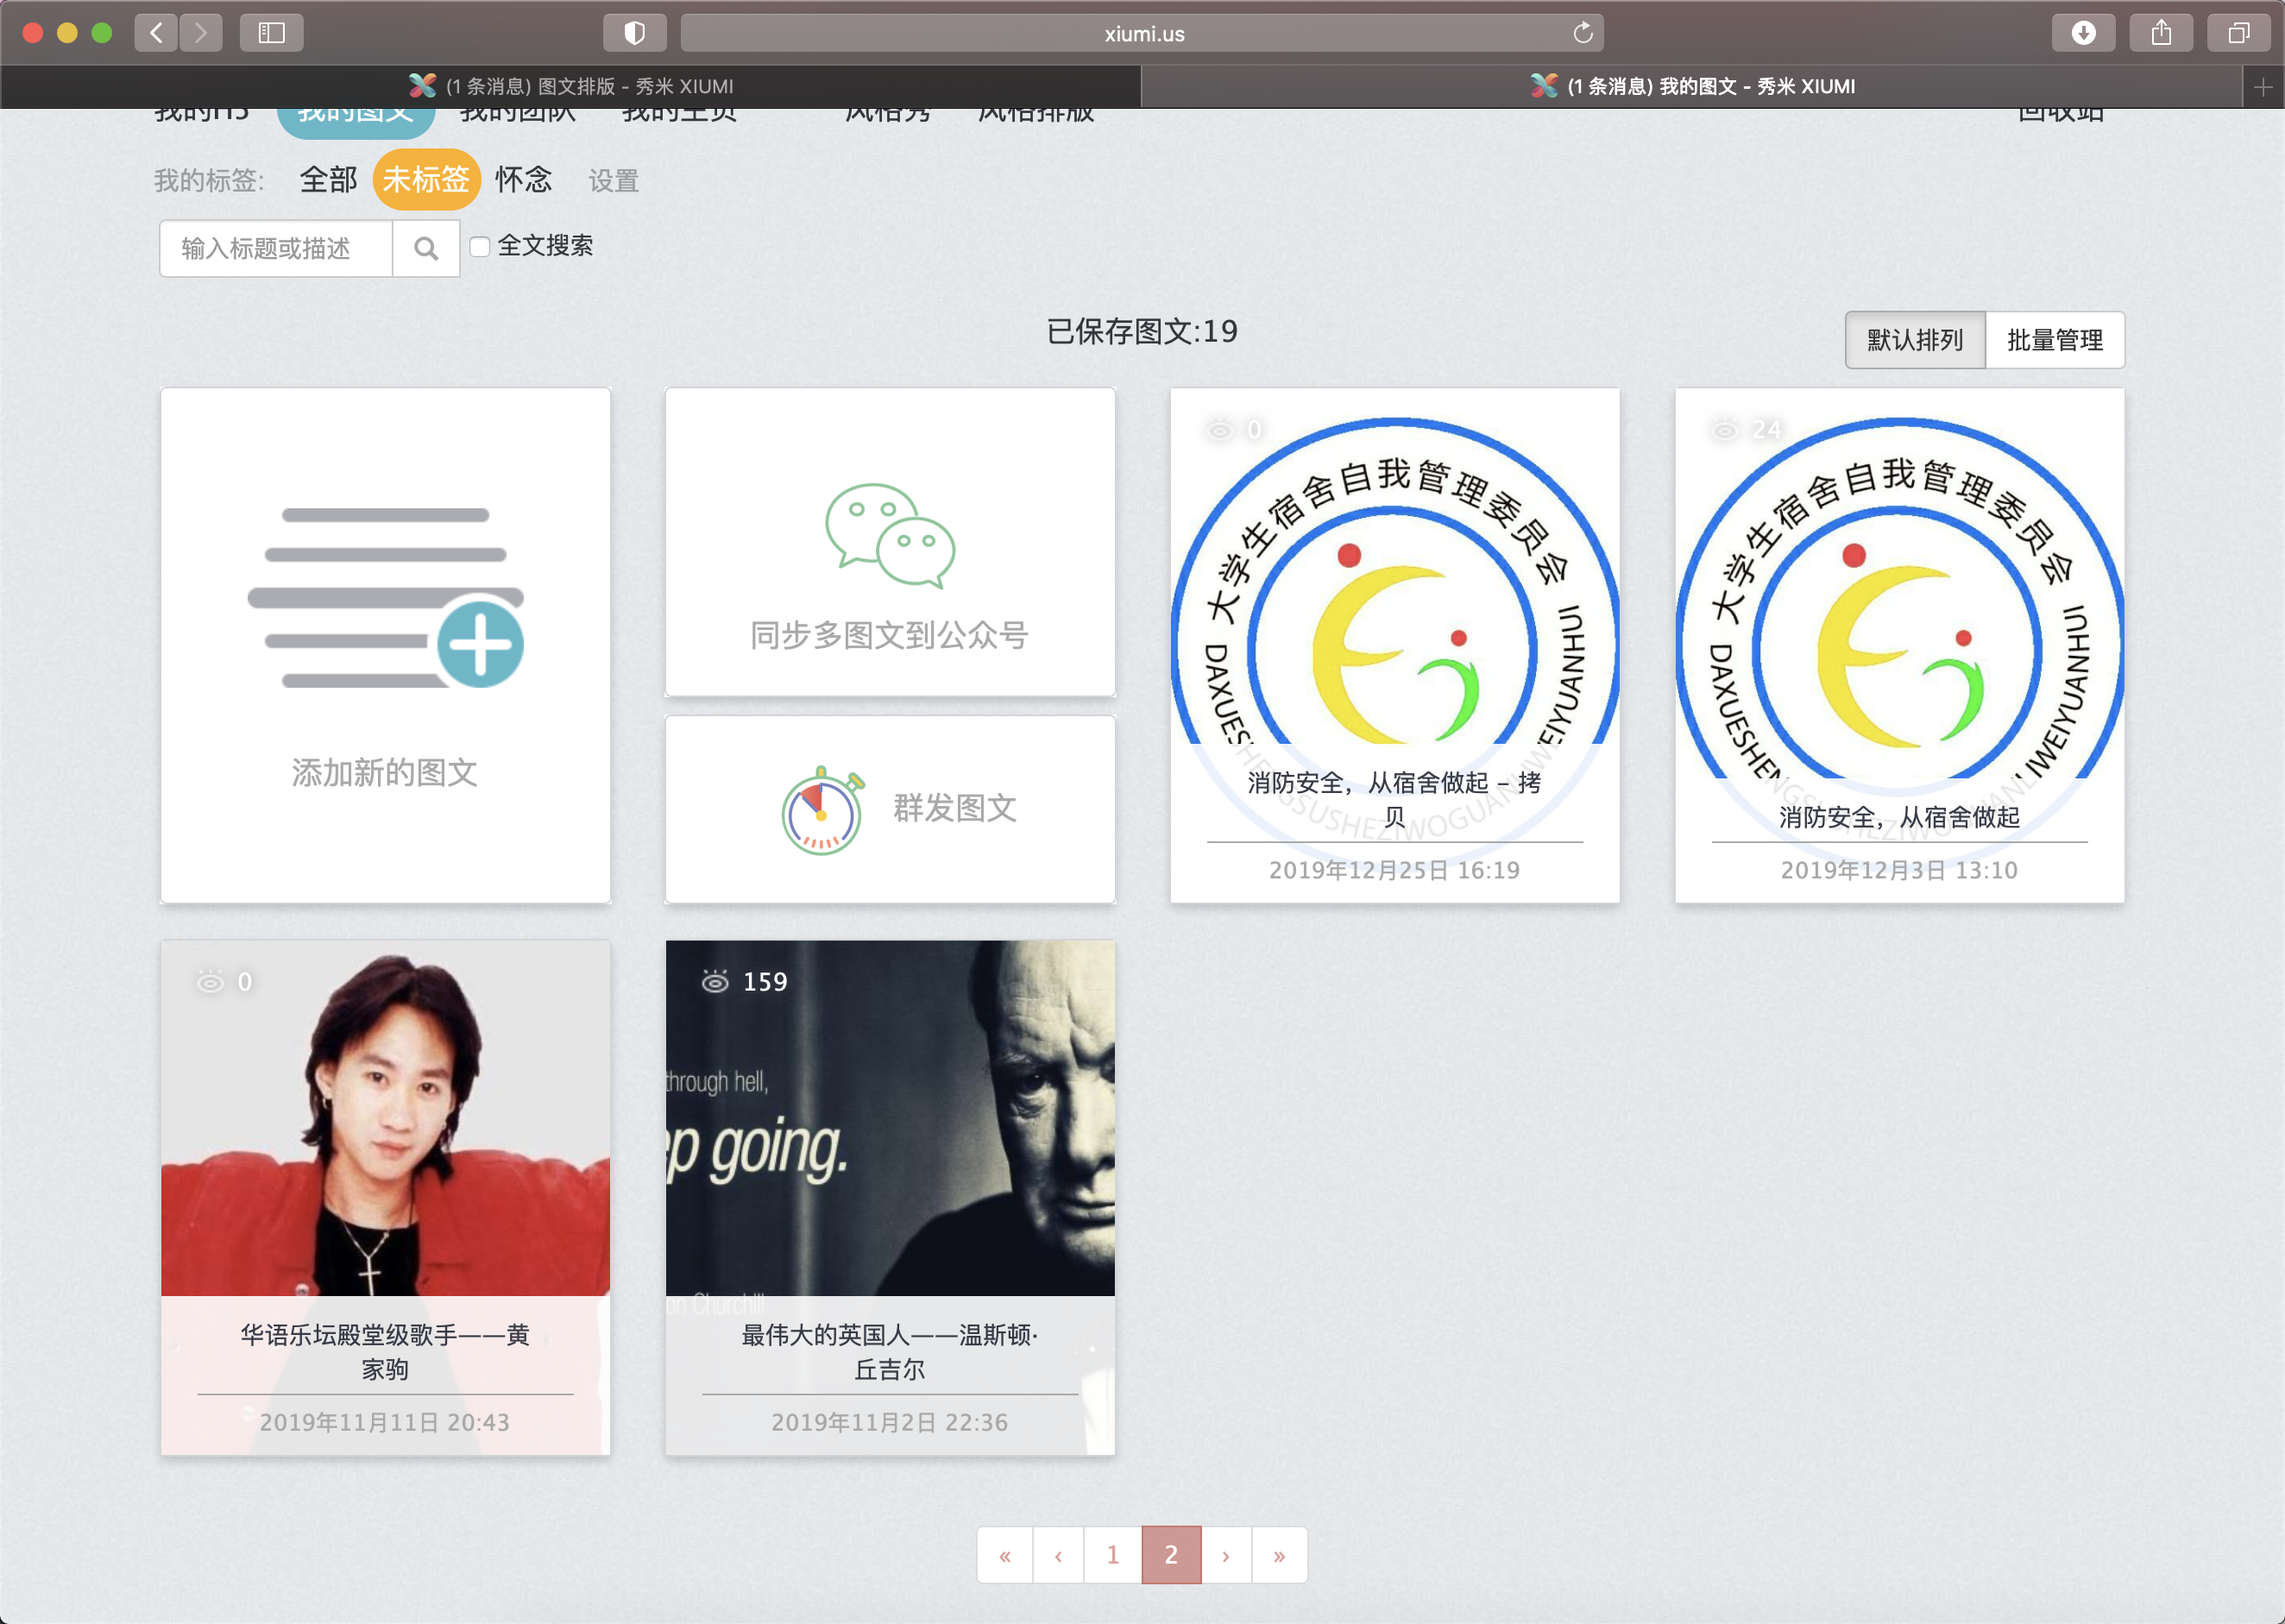The image size is (2285, 1624).
Task: Jump to last page double chevron
Action: 1279,1555
